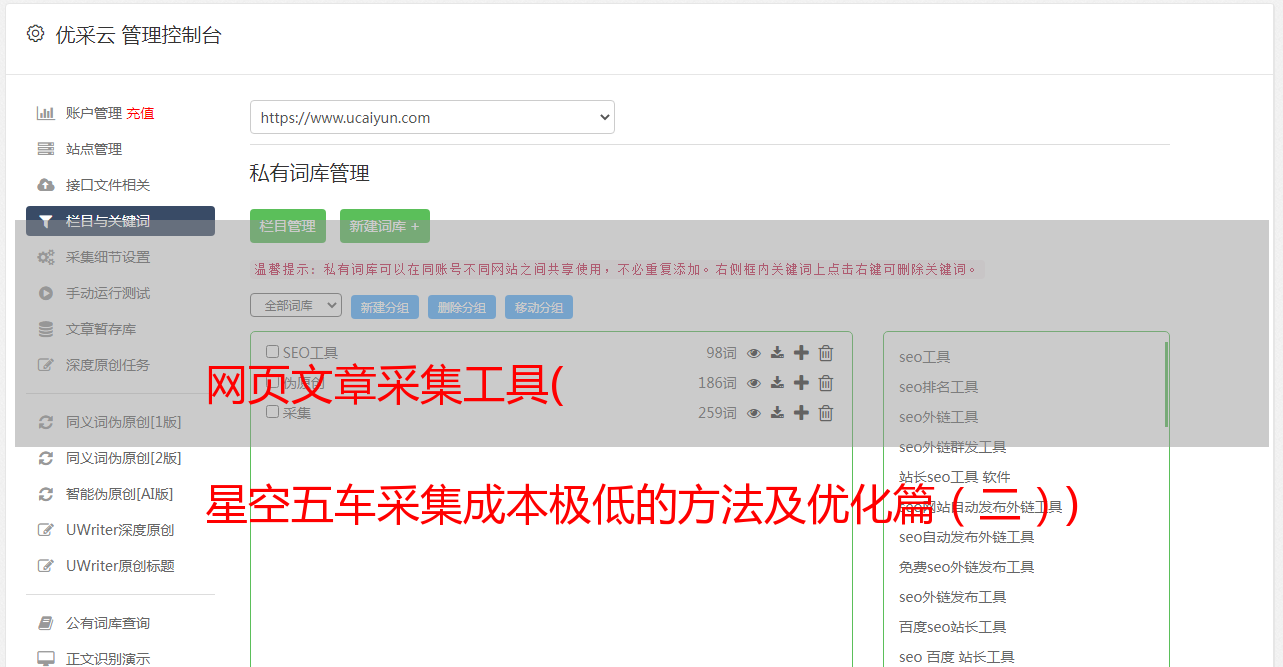The height and width of the screenshot is (667, 1283).
Task: Click the 新建词库 + button
Action: tap(385, 226)
